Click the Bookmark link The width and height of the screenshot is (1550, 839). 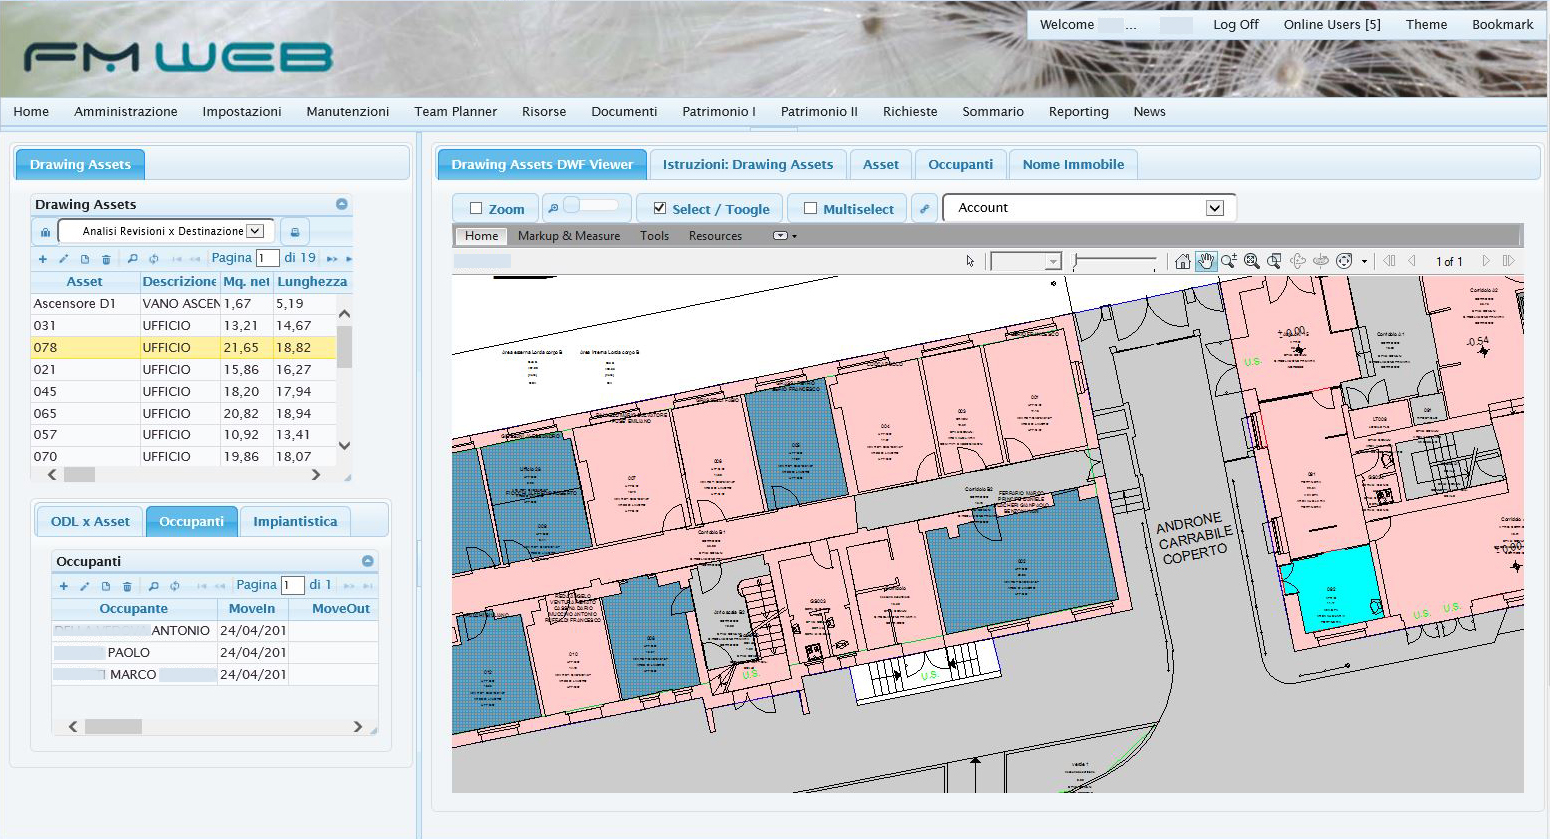tap(1502, 24)
